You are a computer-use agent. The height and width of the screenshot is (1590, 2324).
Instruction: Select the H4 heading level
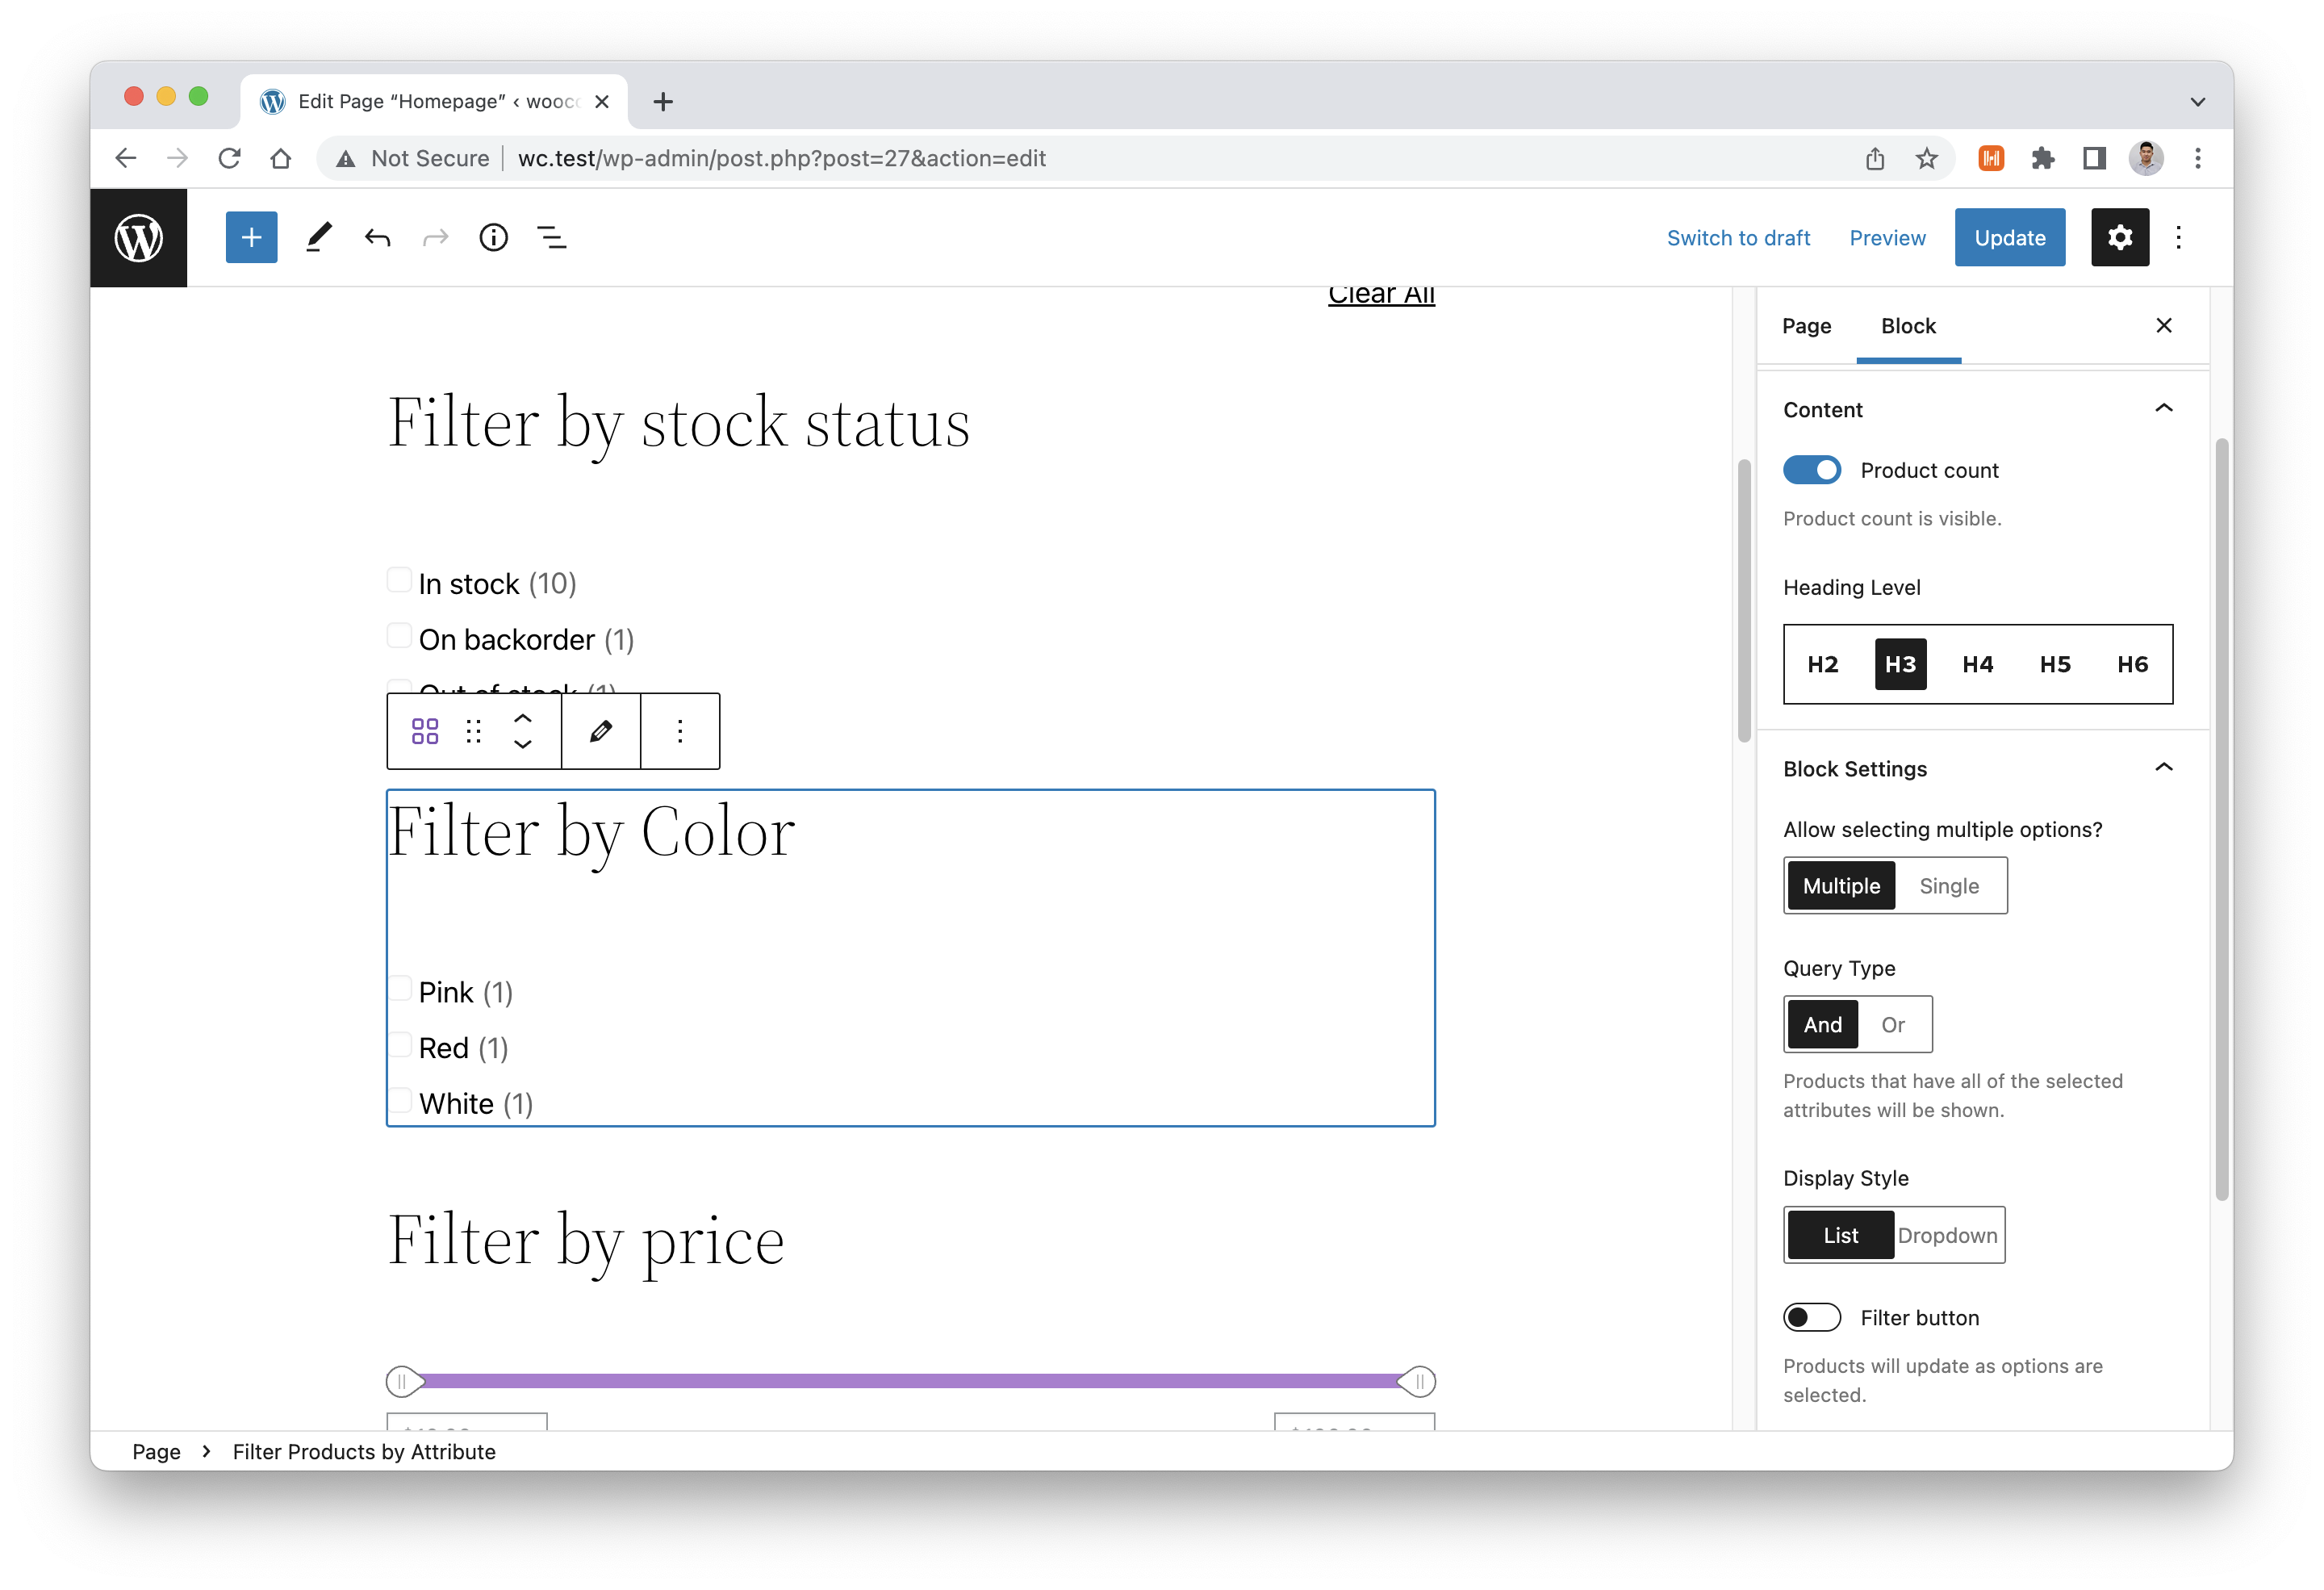point(1977,664)
